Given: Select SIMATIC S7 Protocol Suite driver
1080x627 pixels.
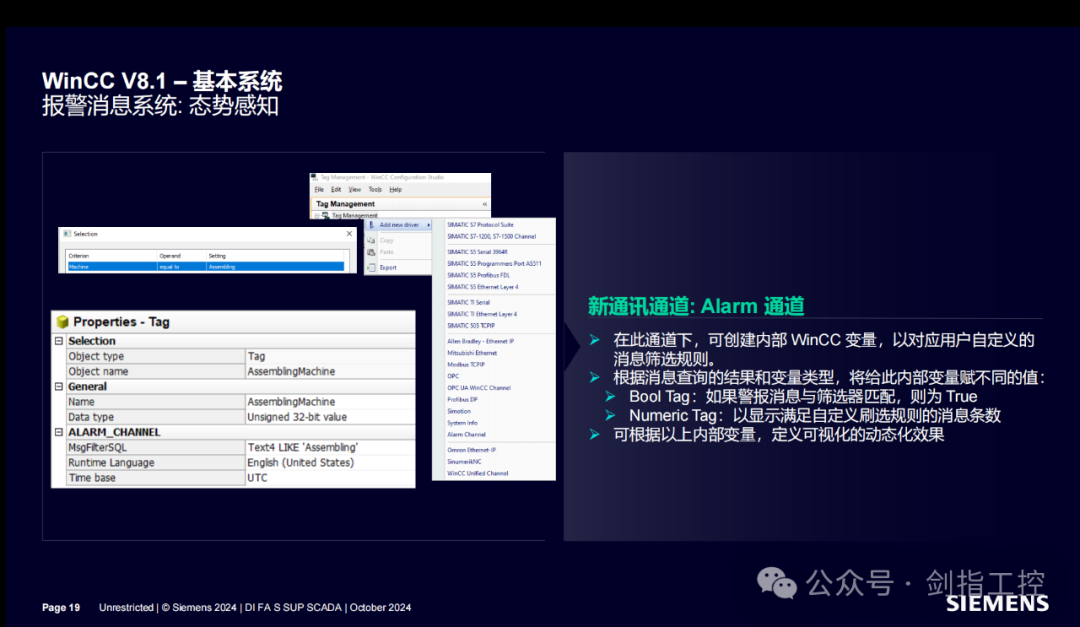Looking at the screenshot, I should point(480,225).
